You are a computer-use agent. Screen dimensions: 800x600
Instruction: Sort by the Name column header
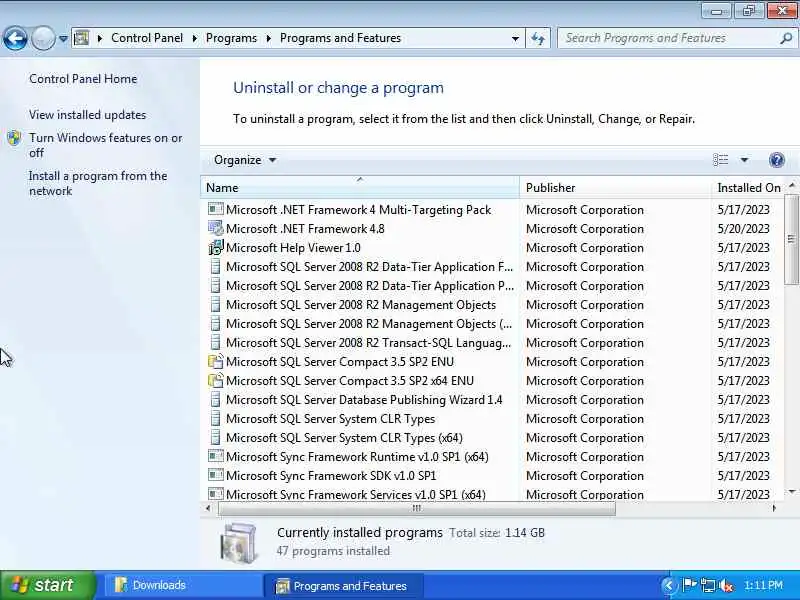[x=360, y=188]
